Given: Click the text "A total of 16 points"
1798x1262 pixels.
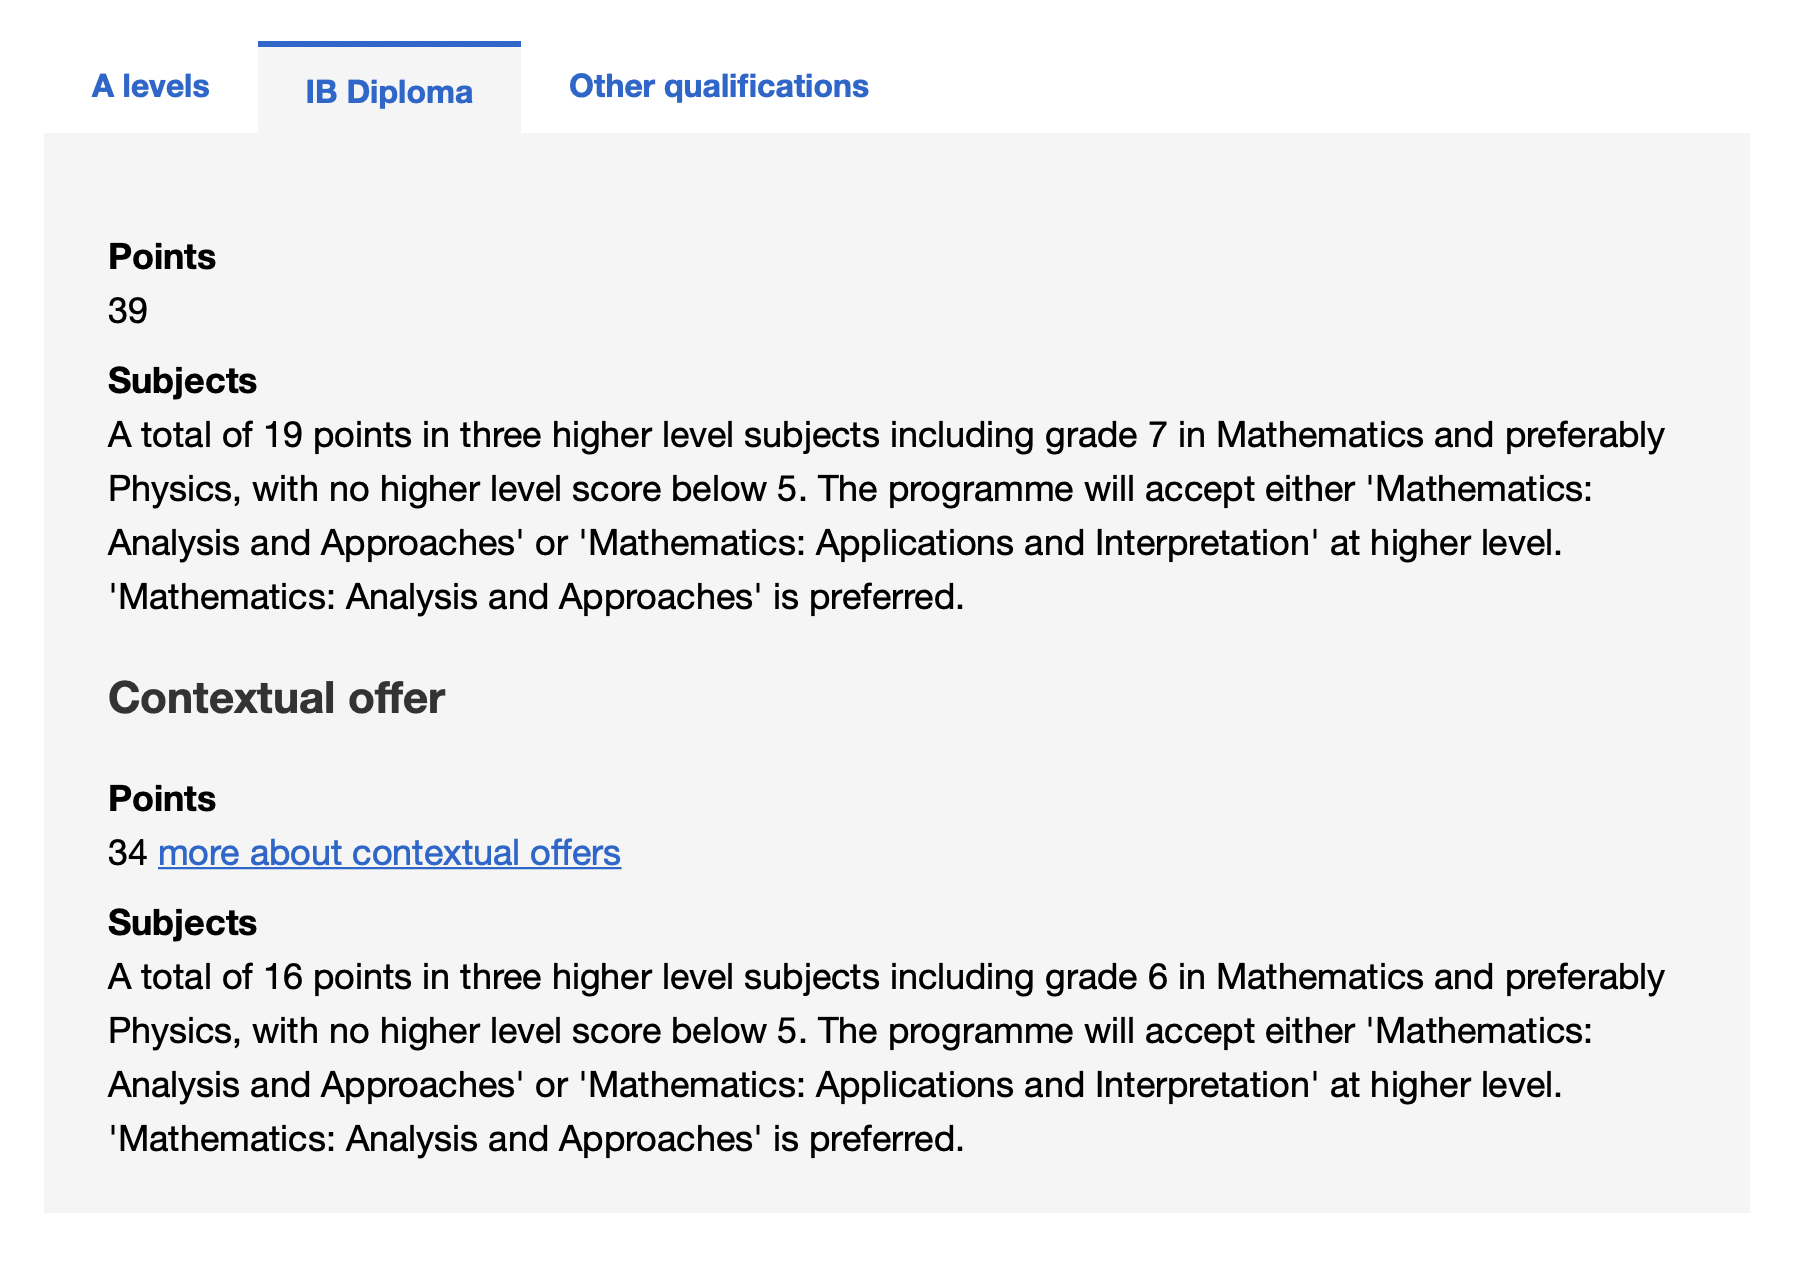Looking at the screenshot, I should (x=260, y=976).
